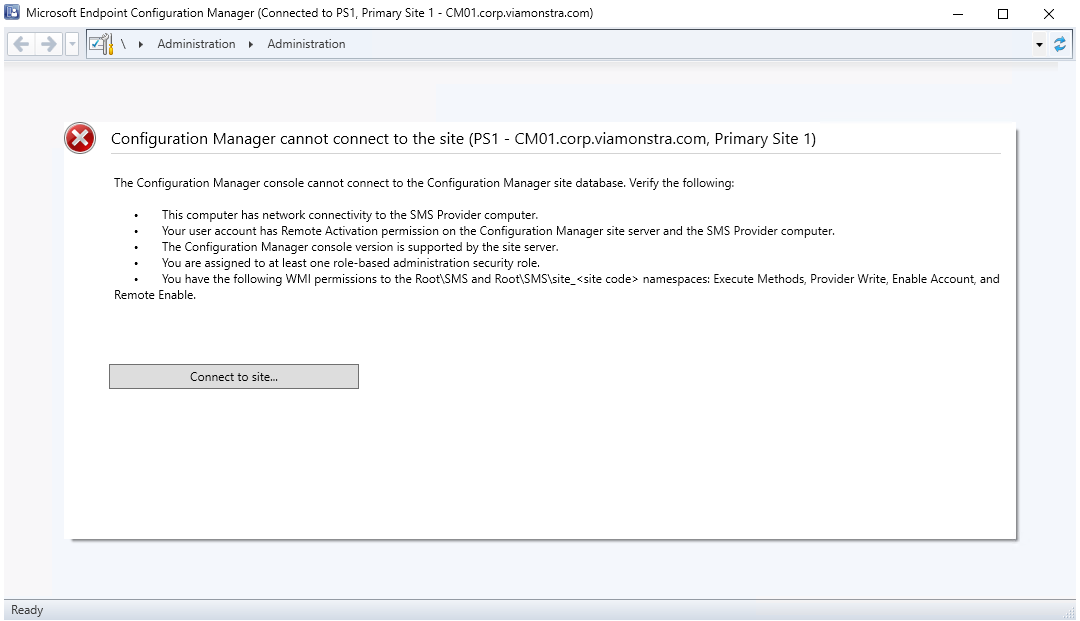The width and height of the screenshot is (1080, 621).
Task: Maximize the Configuration Manager window
Action: point(1003,14)
